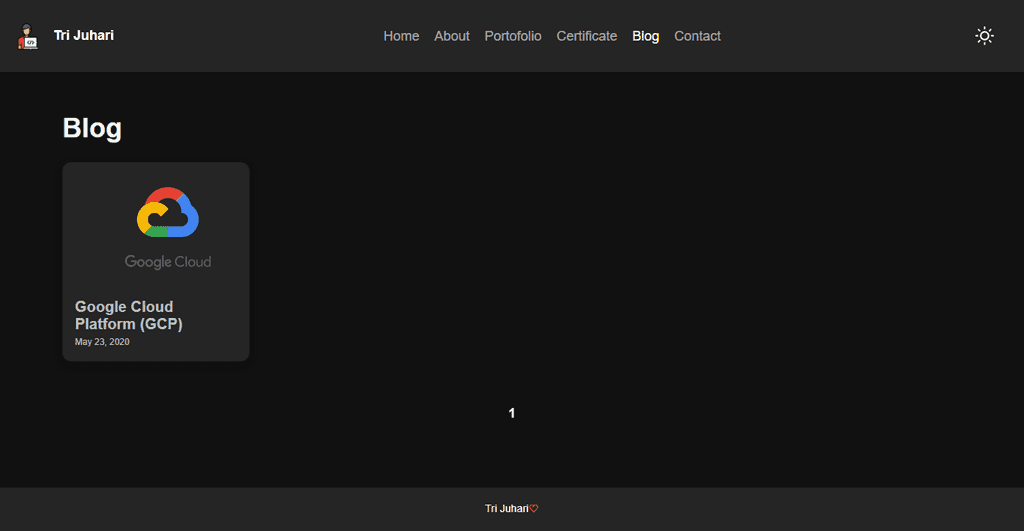Select page 1 in pagination
Screen dimensions: 1024x531
point(511,413)
